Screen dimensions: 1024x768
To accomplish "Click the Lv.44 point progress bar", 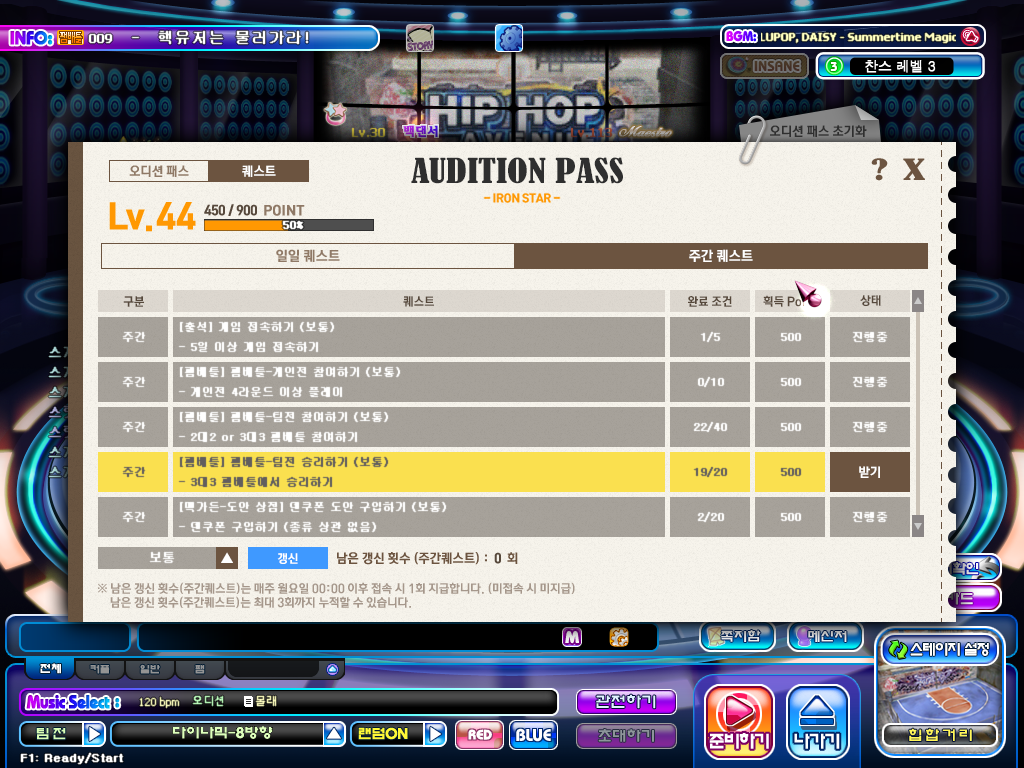I will (x=289, y=225).
